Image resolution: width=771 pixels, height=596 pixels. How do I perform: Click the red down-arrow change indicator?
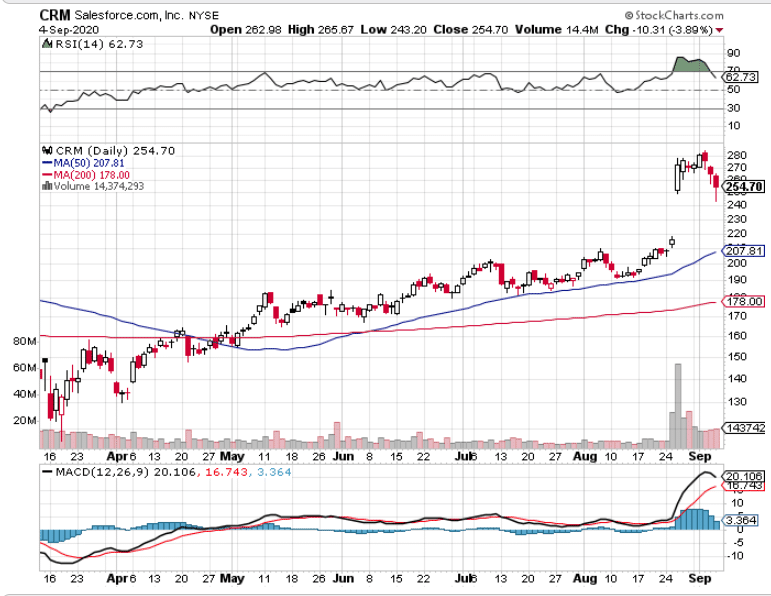719,30
